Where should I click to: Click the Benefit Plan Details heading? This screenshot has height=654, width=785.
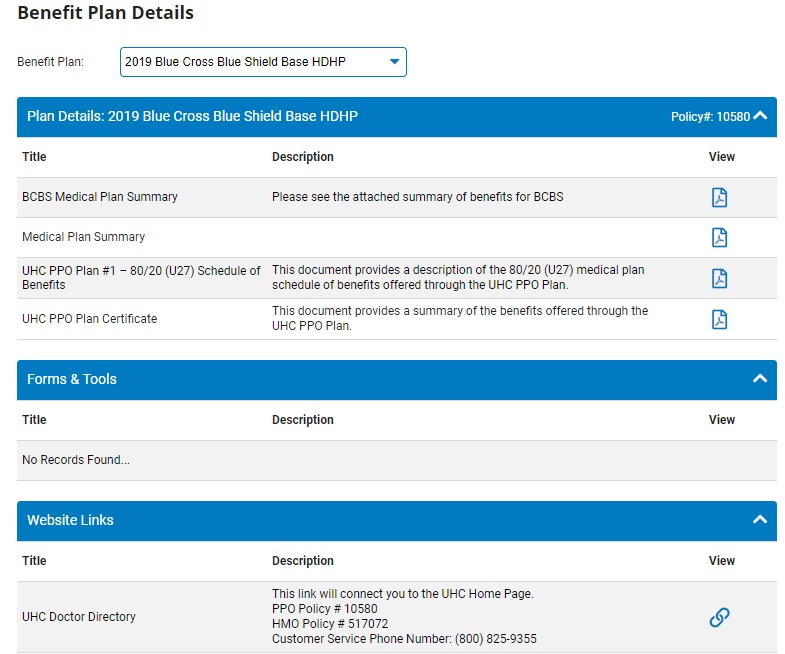[x=106, y=13]
